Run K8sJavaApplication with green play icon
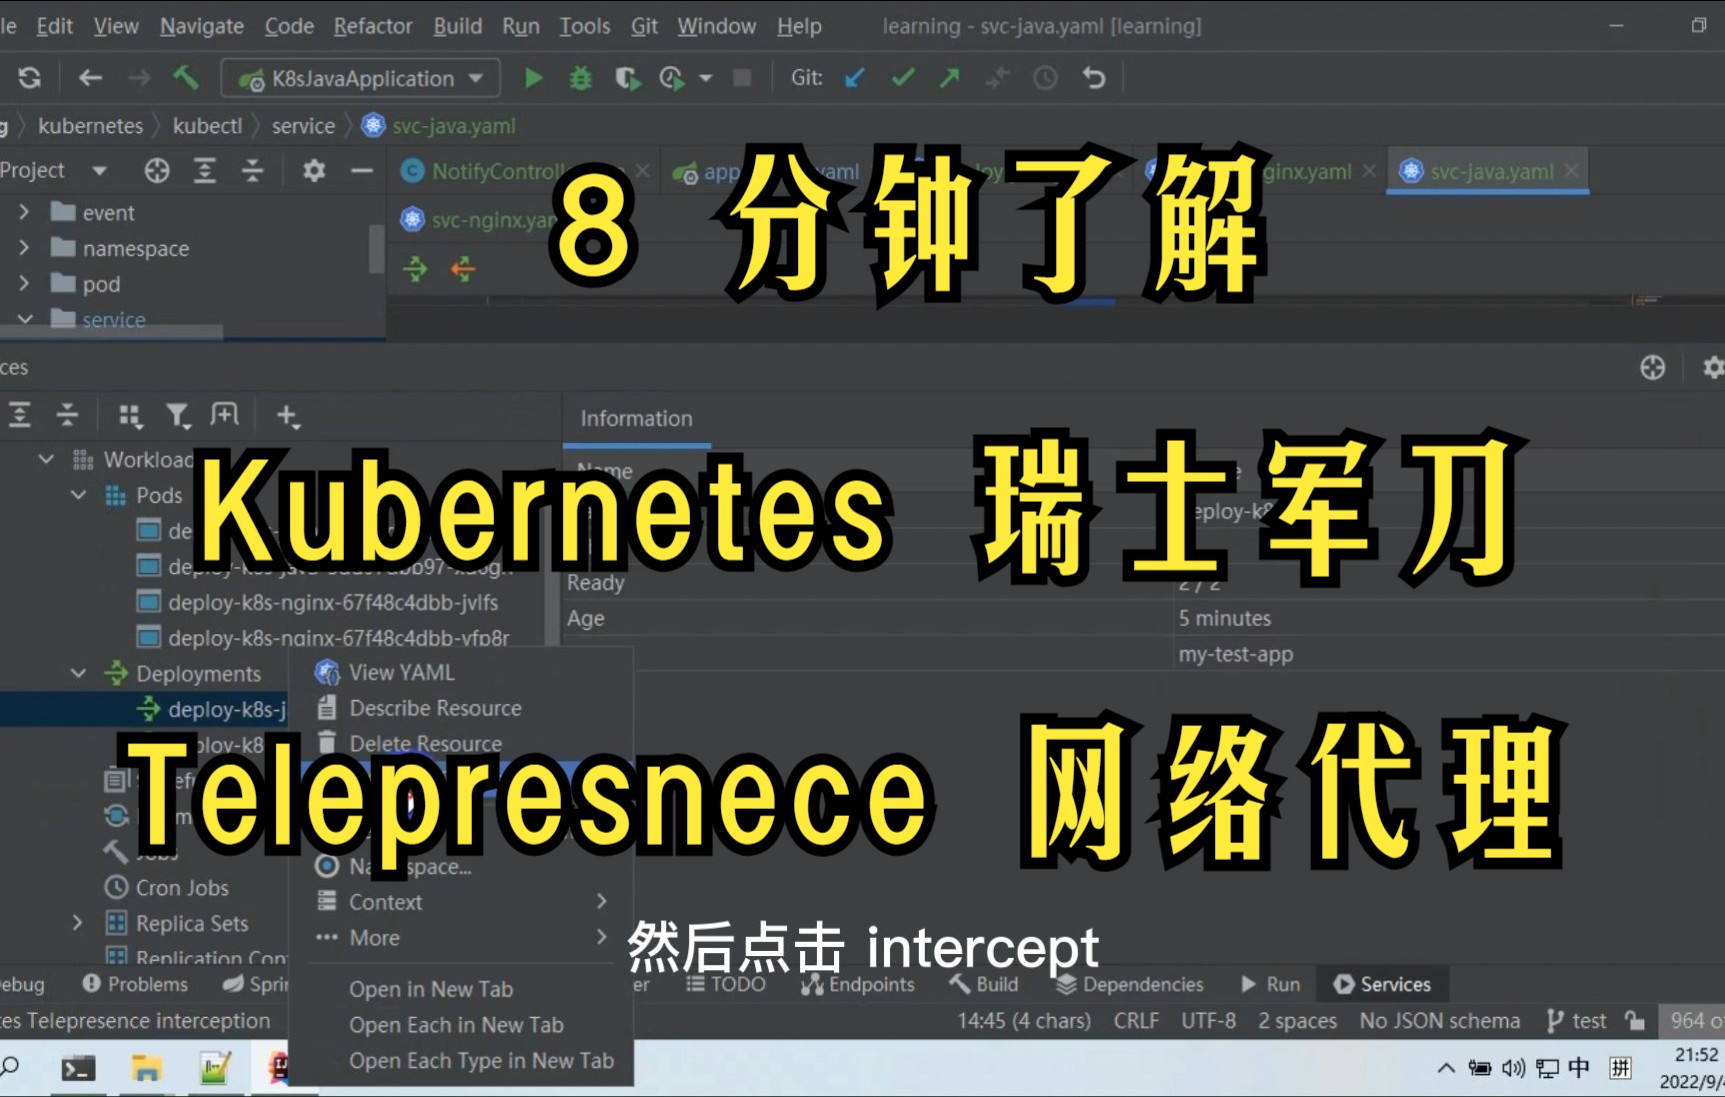The image size is (1725, 1097). tap(533, 78)
